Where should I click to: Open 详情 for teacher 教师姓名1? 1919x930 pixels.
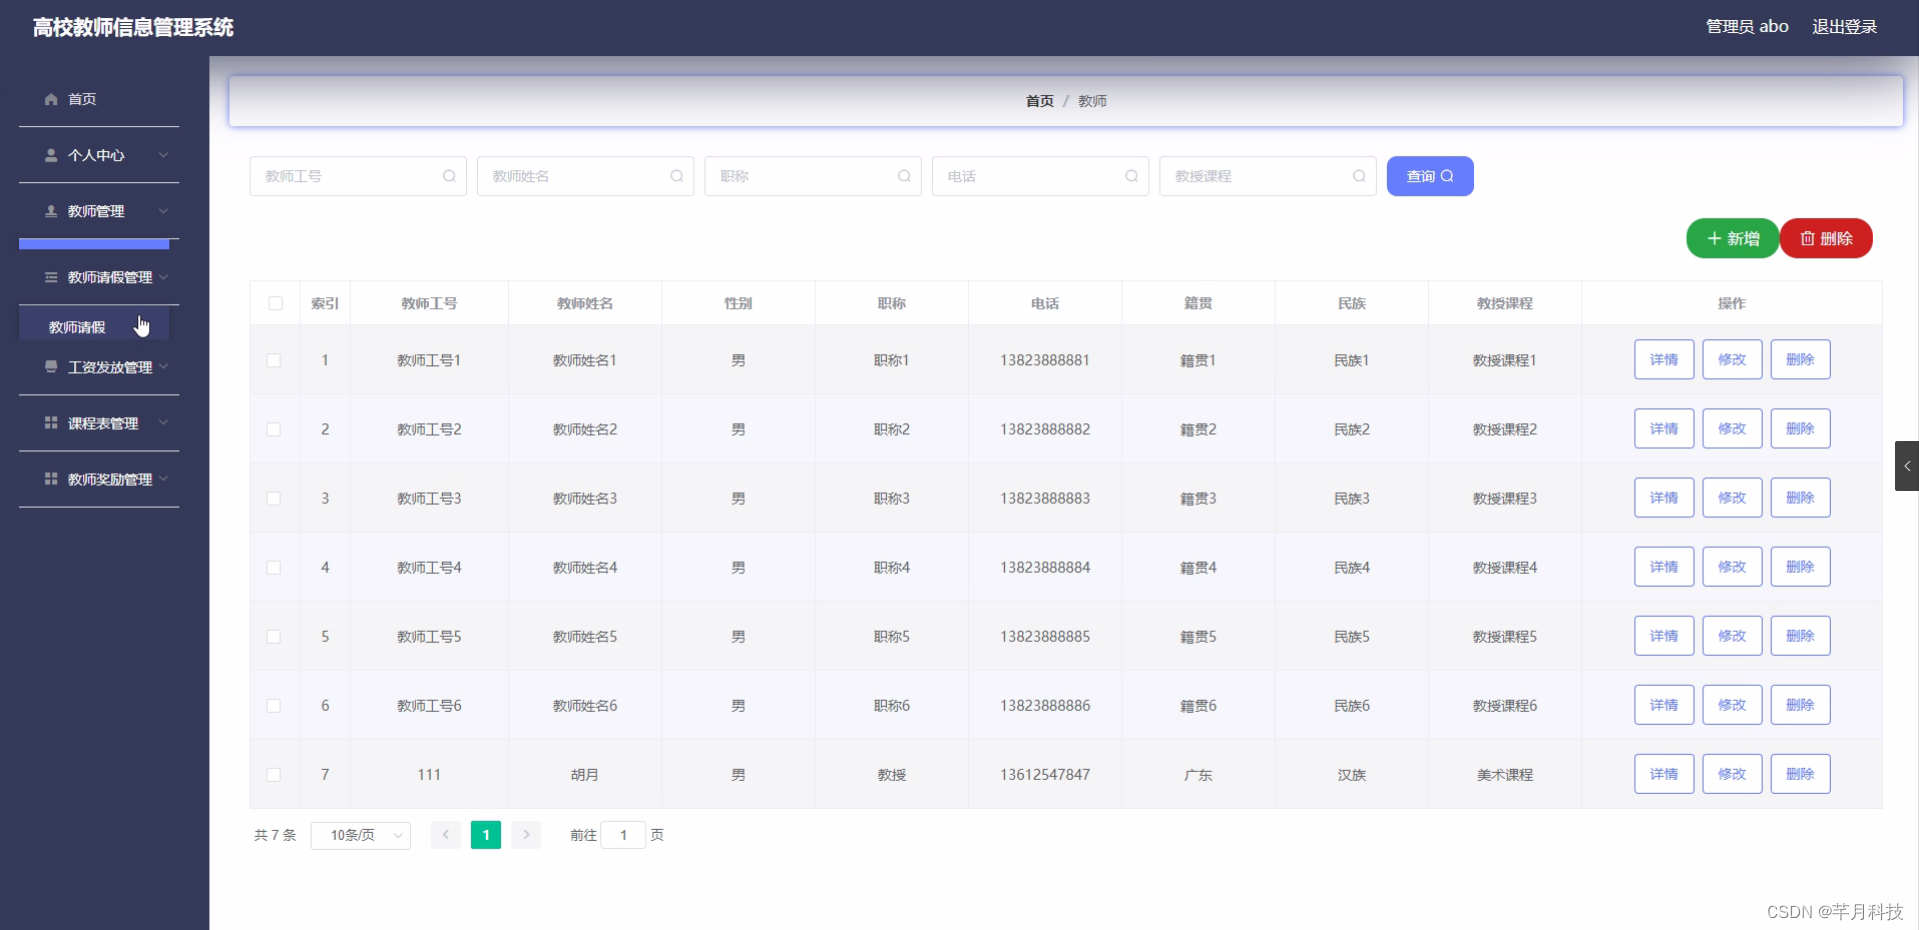(x=1663, y=359)
